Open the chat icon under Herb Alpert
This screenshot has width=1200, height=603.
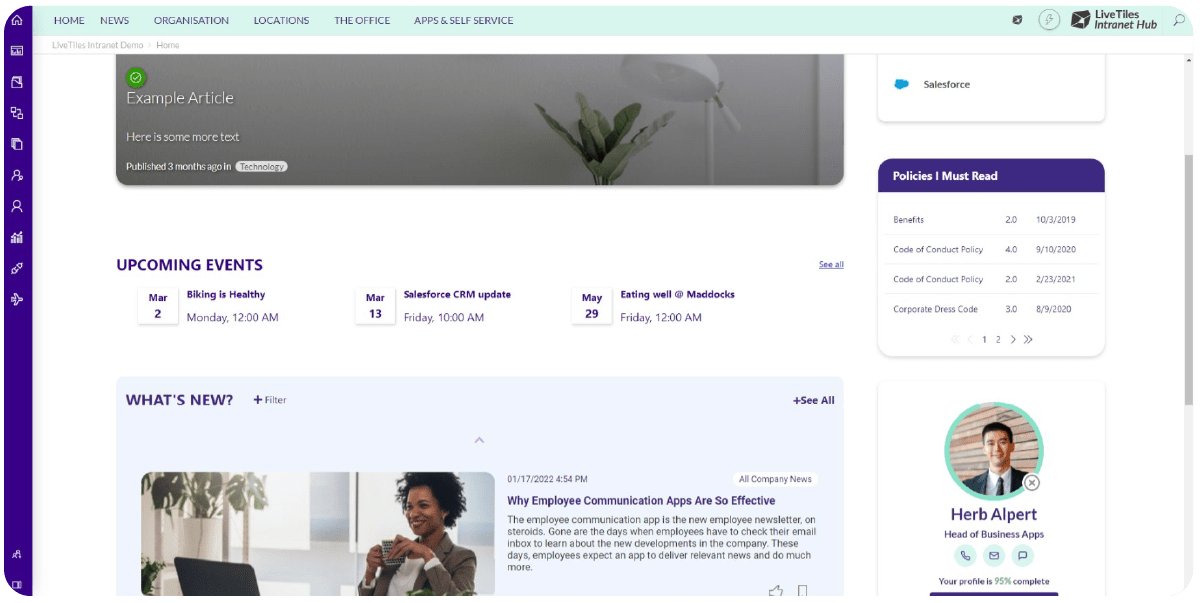tap(1023, 556)
